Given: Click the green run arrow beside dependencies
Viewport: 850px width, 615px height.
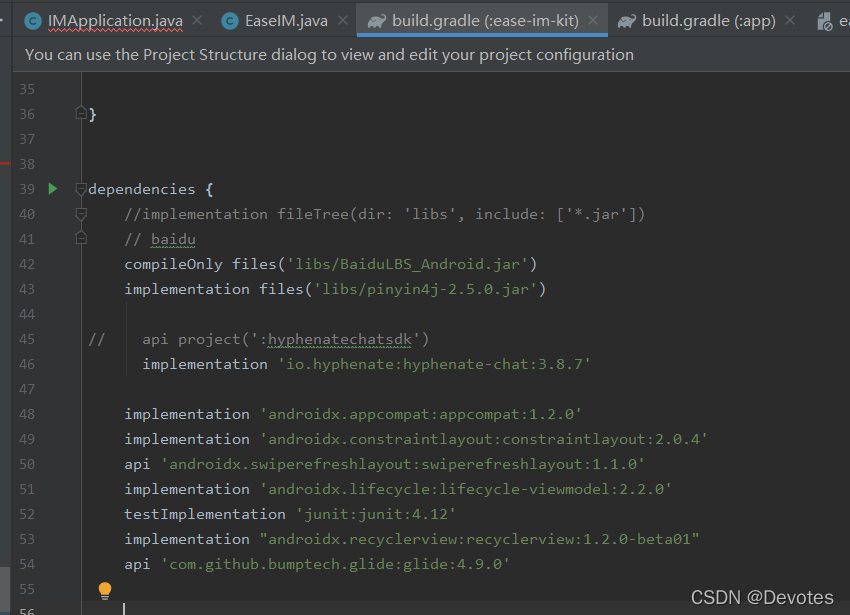Looking at the screenshot, I should coord(53,189).
